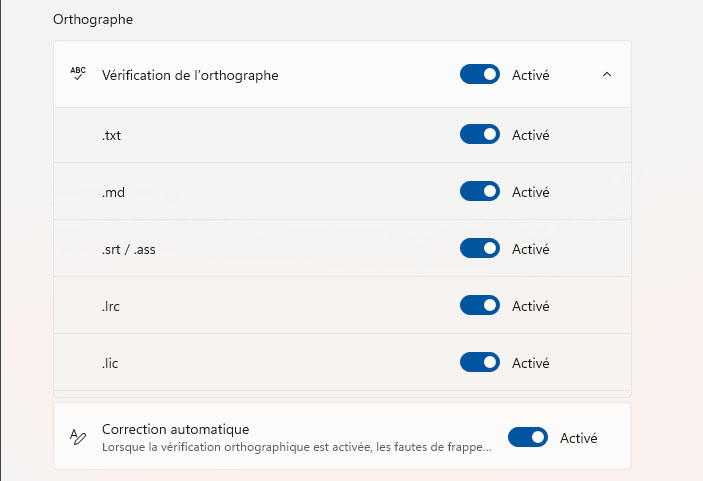Click Activé label beside Correction automatique toggle
Screen dimensions: 703x481
578,438
